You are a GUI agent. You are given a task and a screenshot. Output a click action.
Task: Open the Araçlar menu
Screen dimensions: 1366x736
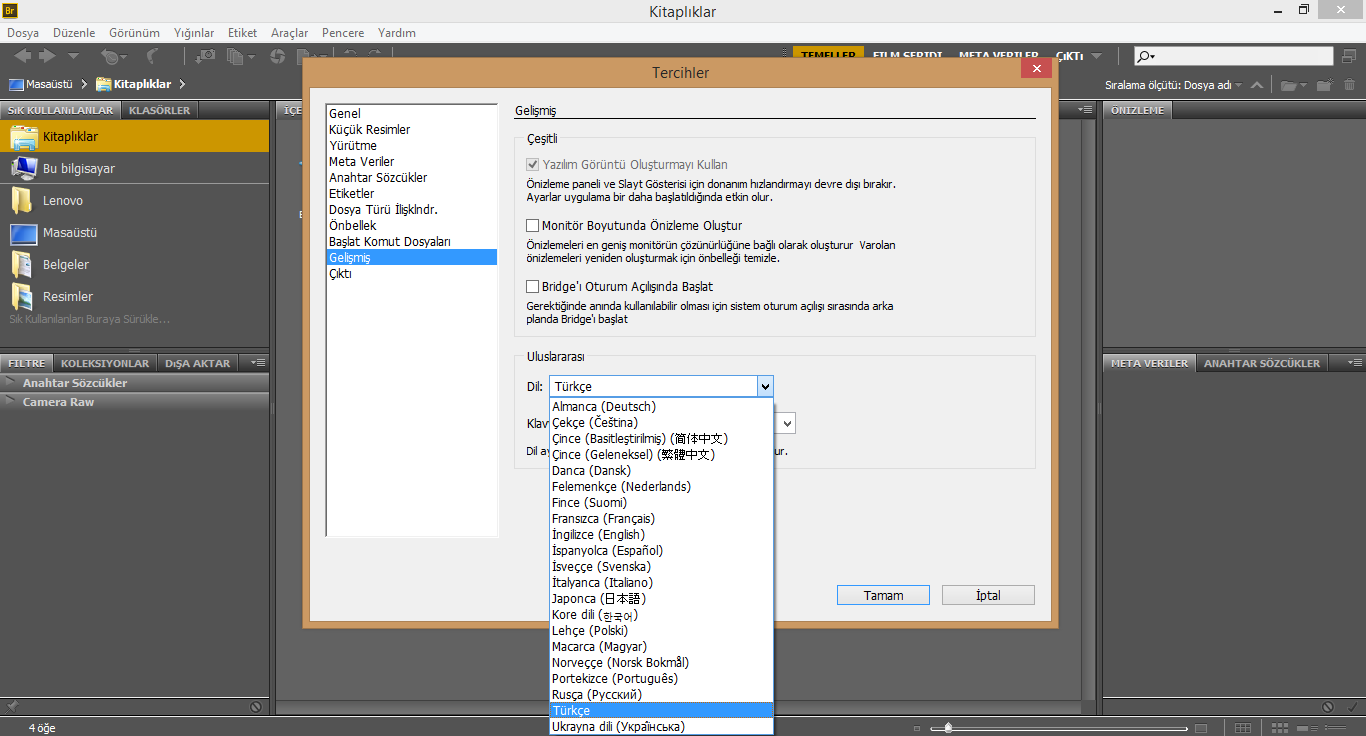(x=290, y=33)
